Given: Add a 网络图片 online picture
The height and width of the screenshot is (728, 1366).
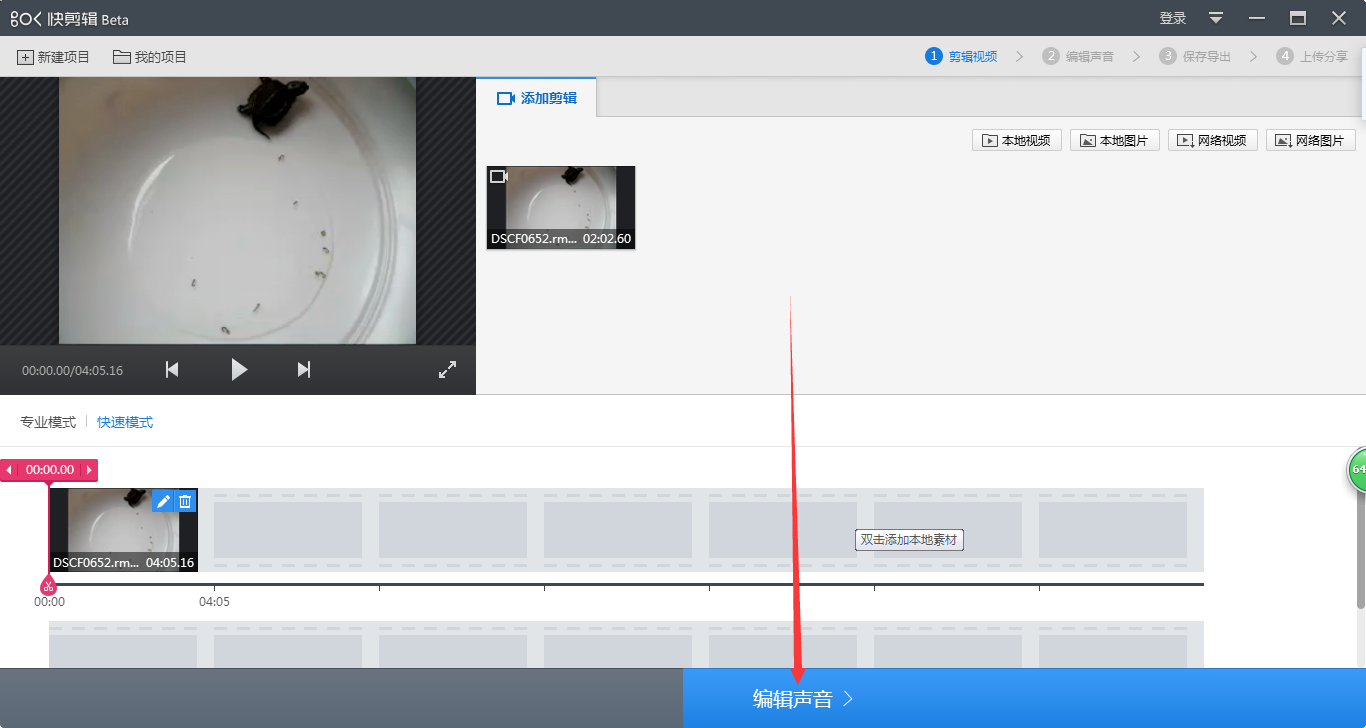Looking at the screenshot, I should tap(1311, 140).
